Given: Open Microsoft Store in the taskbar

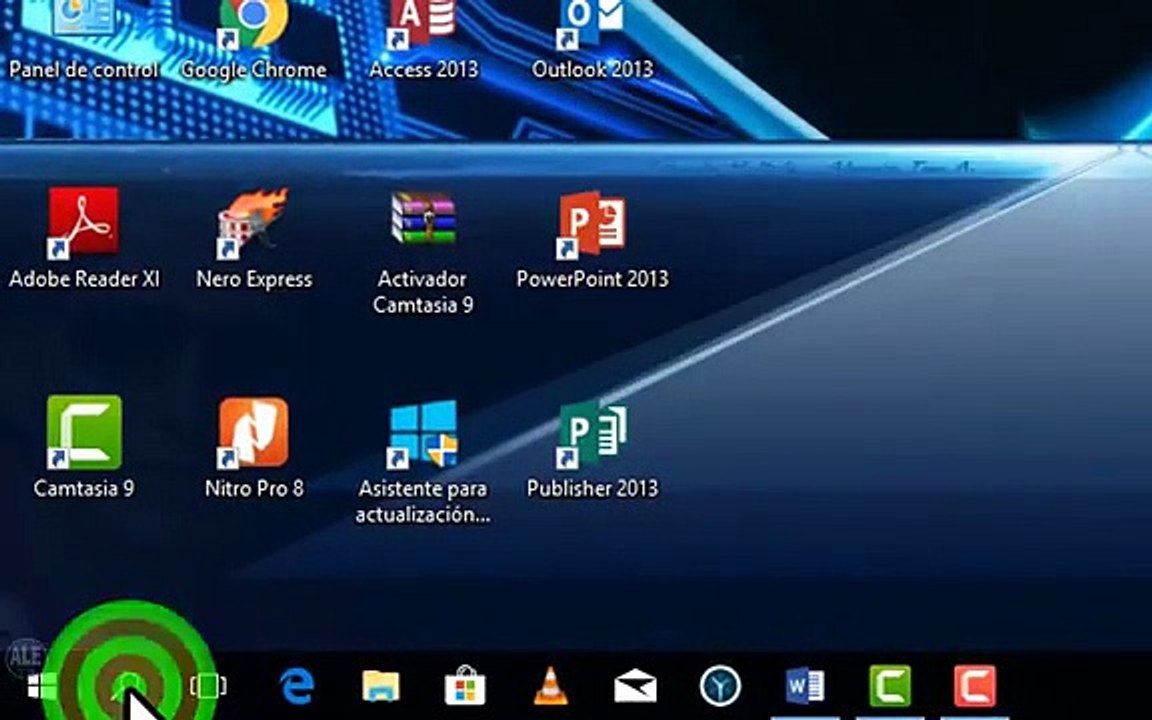Looking at the screenshot, I should [465, 685].
